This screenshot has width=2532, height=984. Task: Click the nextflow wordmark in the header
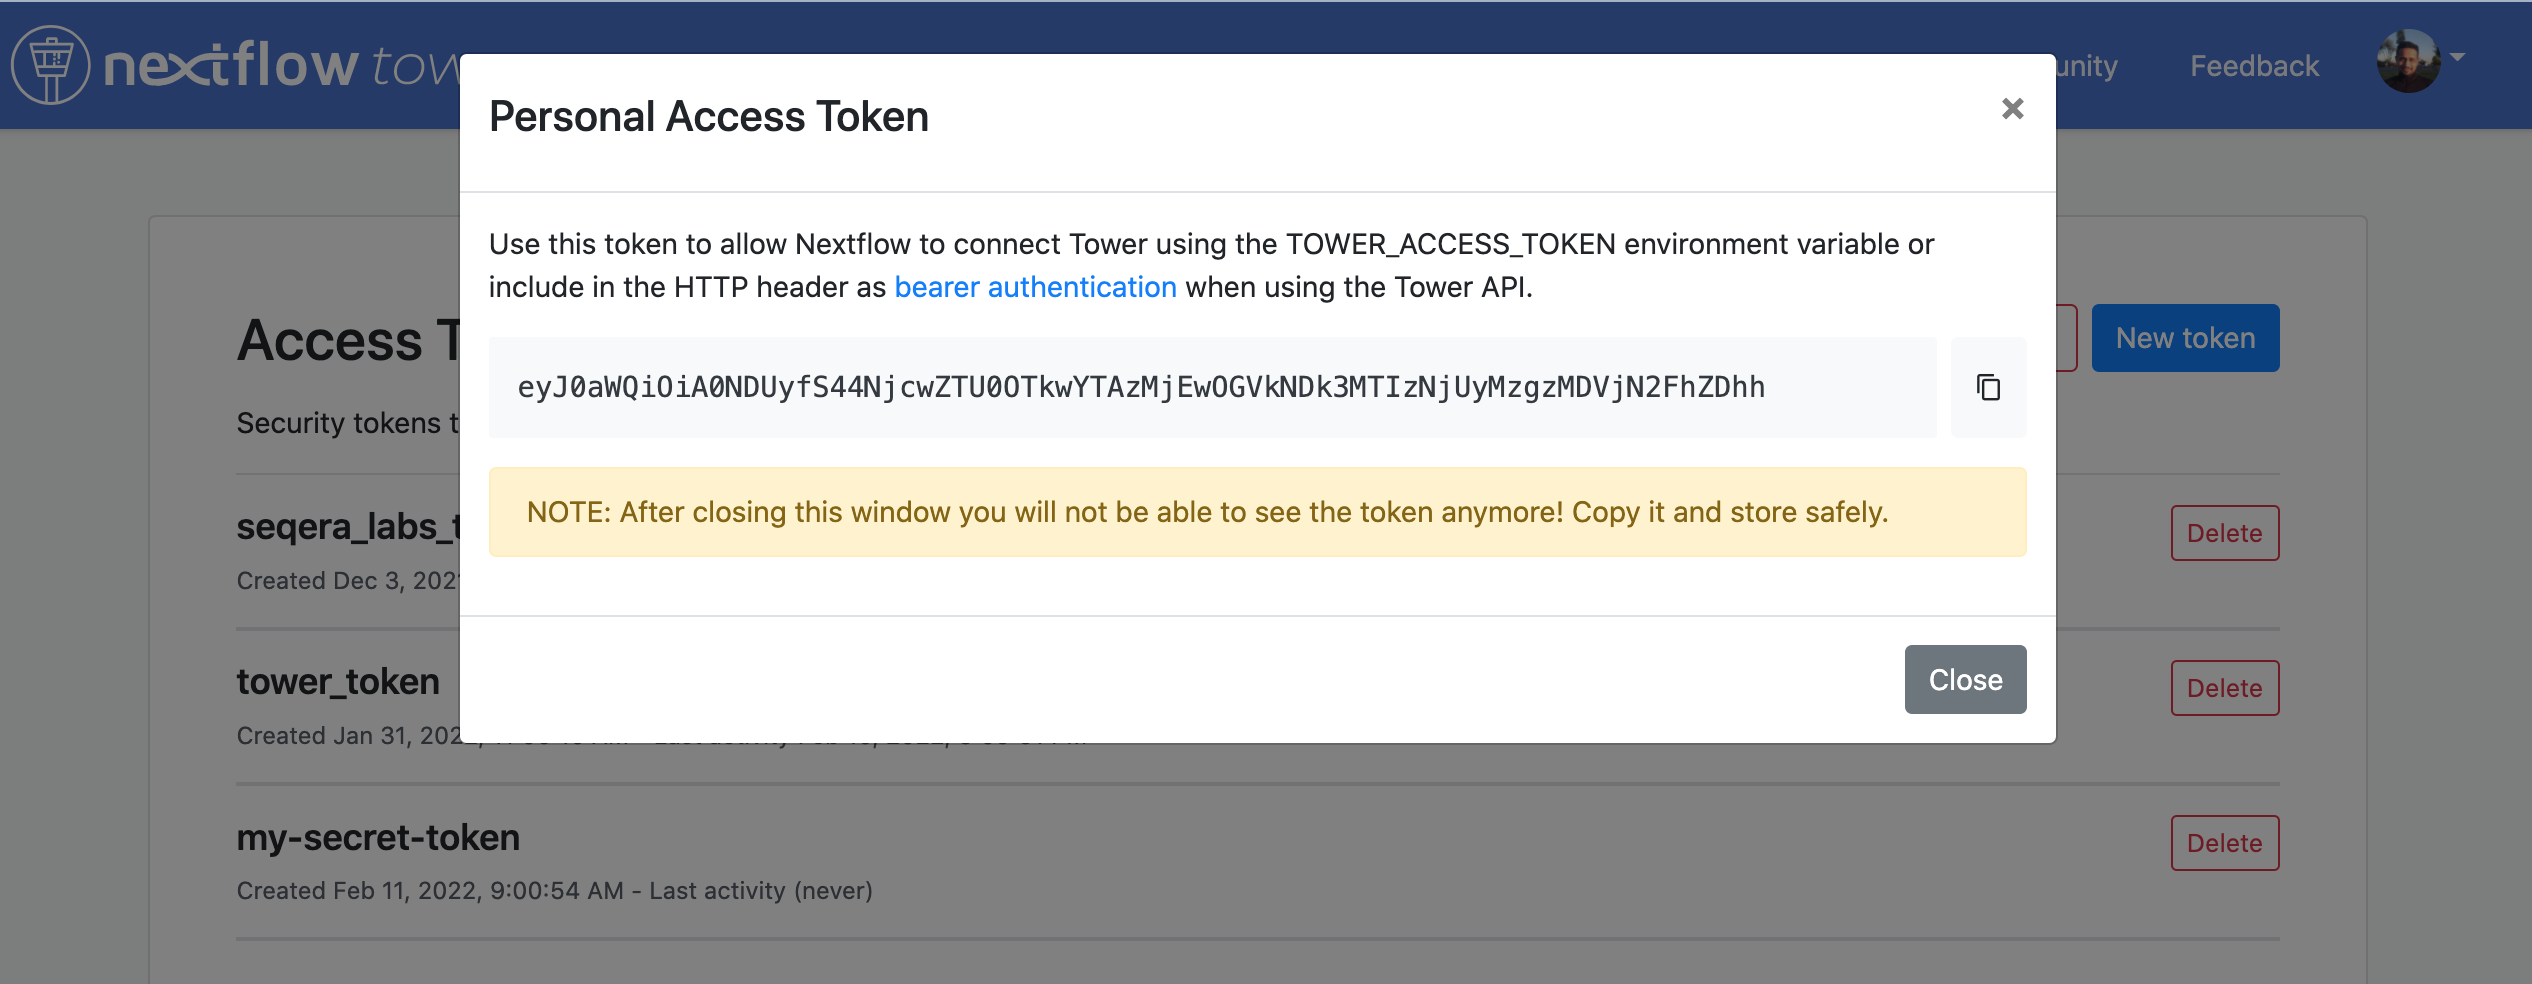coord(231,65)
